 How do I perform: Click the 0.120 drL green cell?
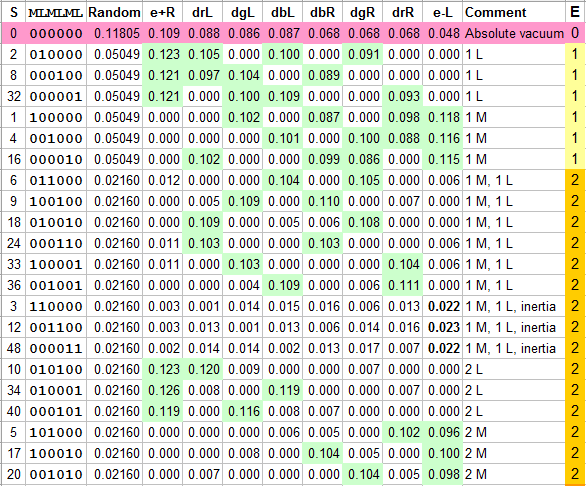[x=203, y=369]
